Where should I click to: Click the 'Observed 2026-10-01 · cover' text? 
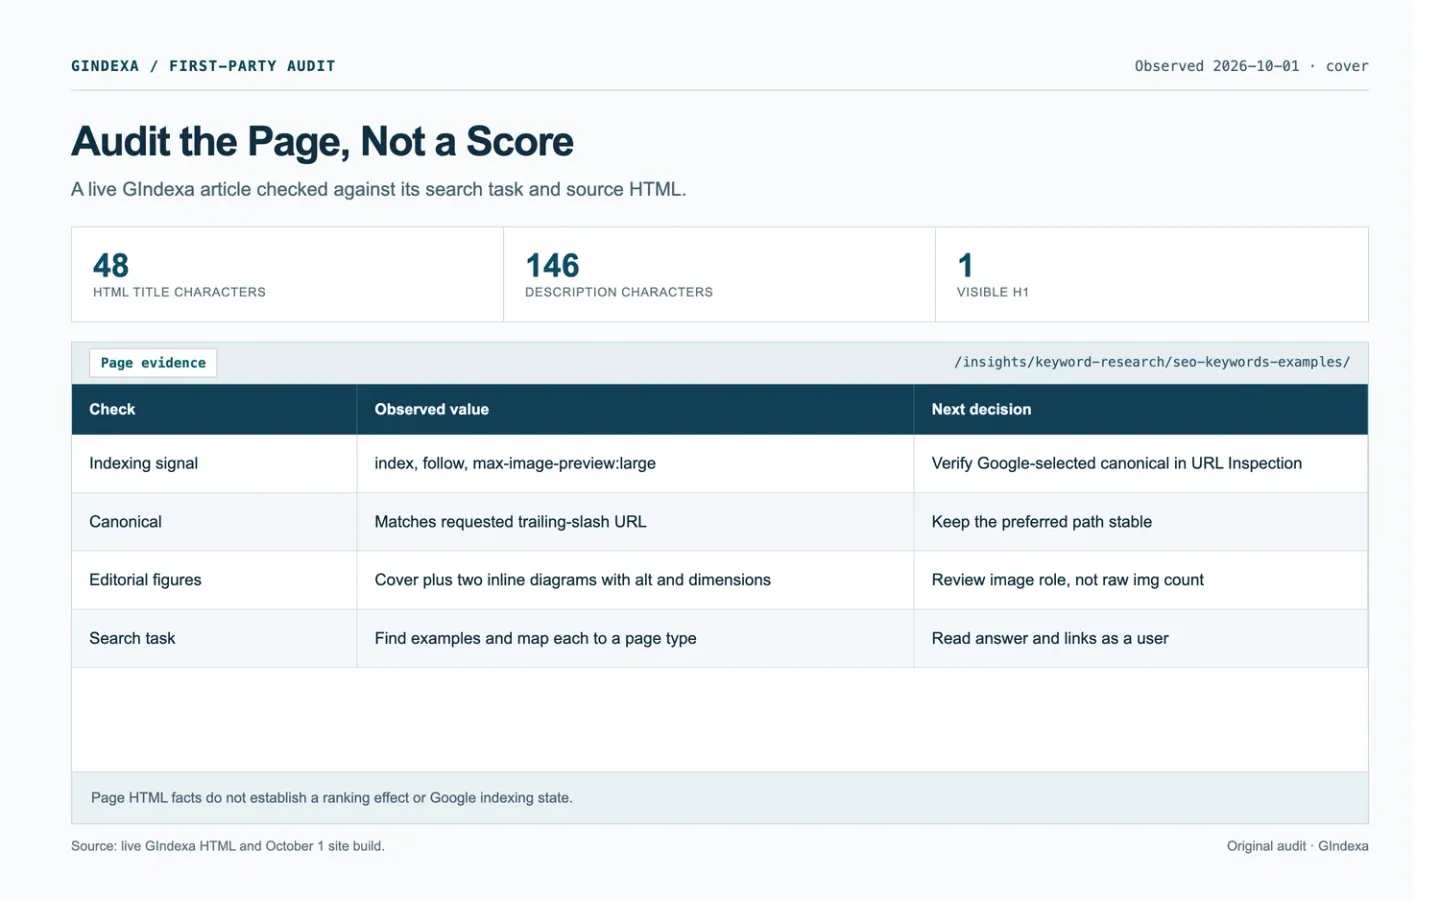pyautogui.click(x=1251, y=66)
